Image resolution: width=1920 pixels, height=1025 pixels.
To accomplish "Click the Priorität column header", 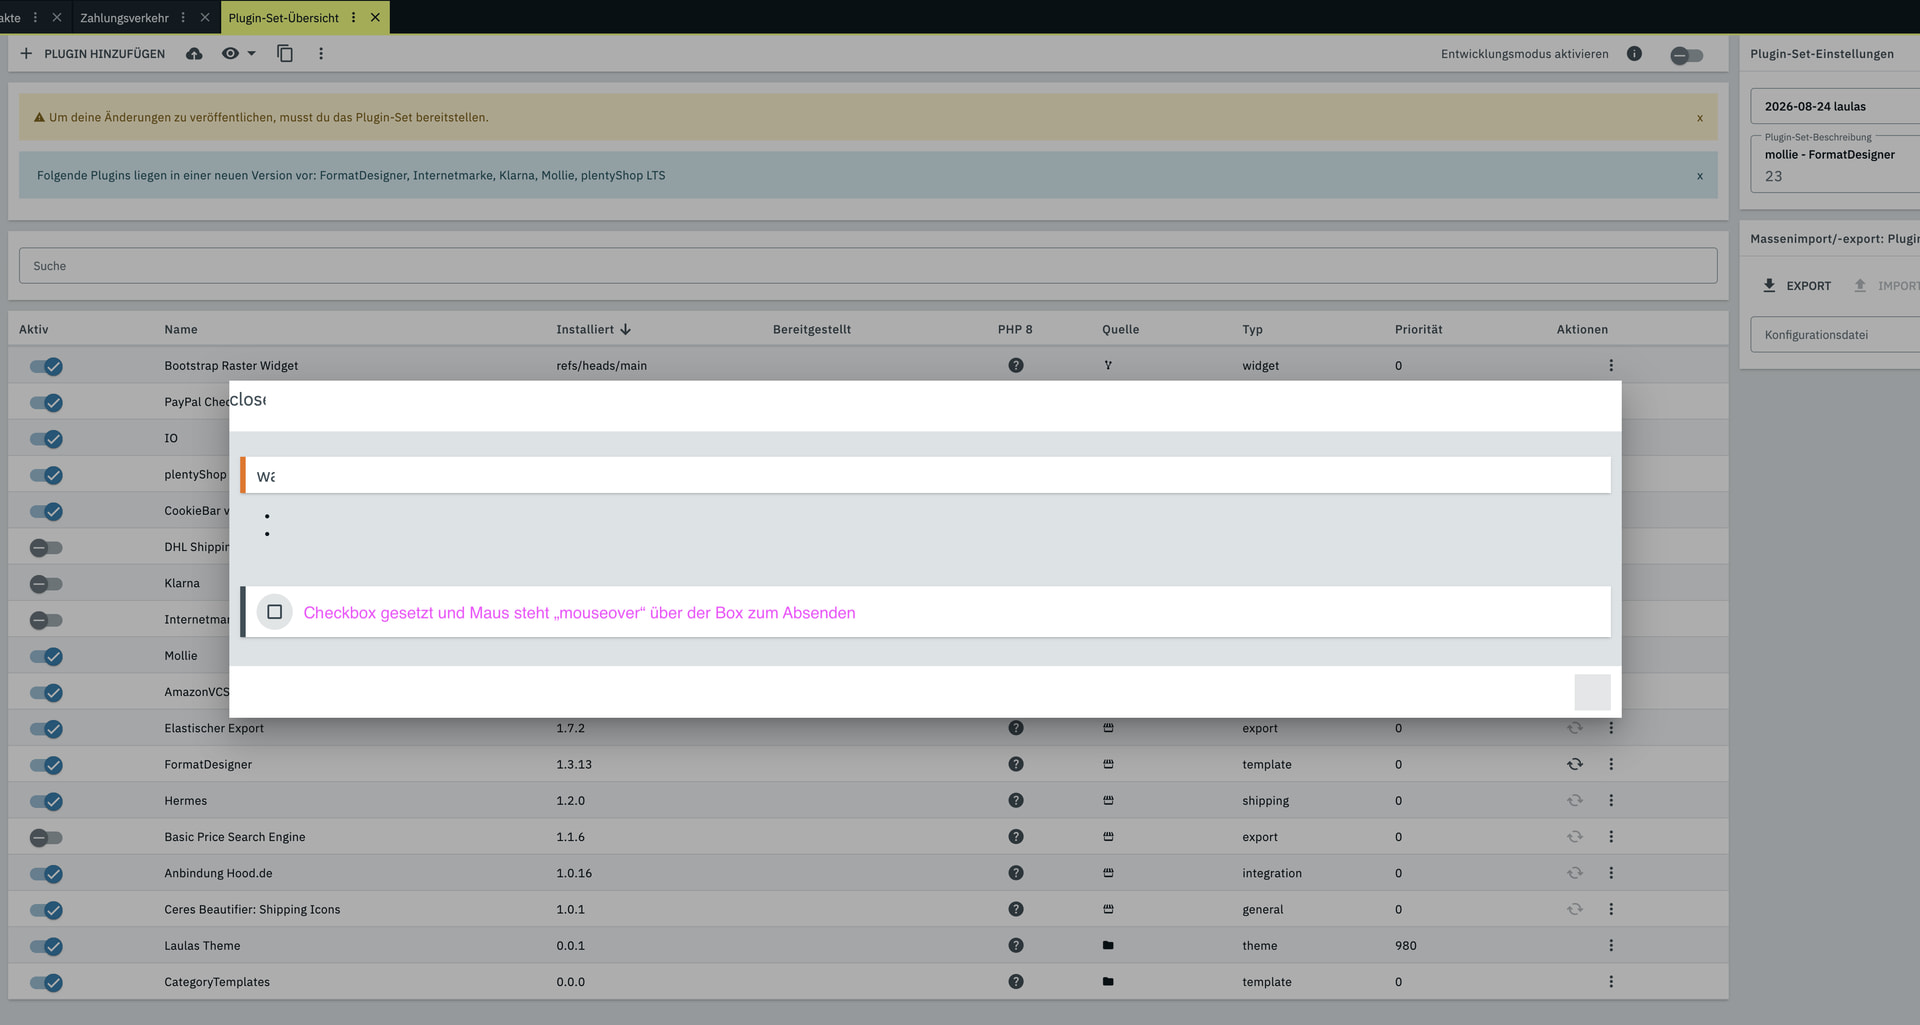I will click(1418, 329).
